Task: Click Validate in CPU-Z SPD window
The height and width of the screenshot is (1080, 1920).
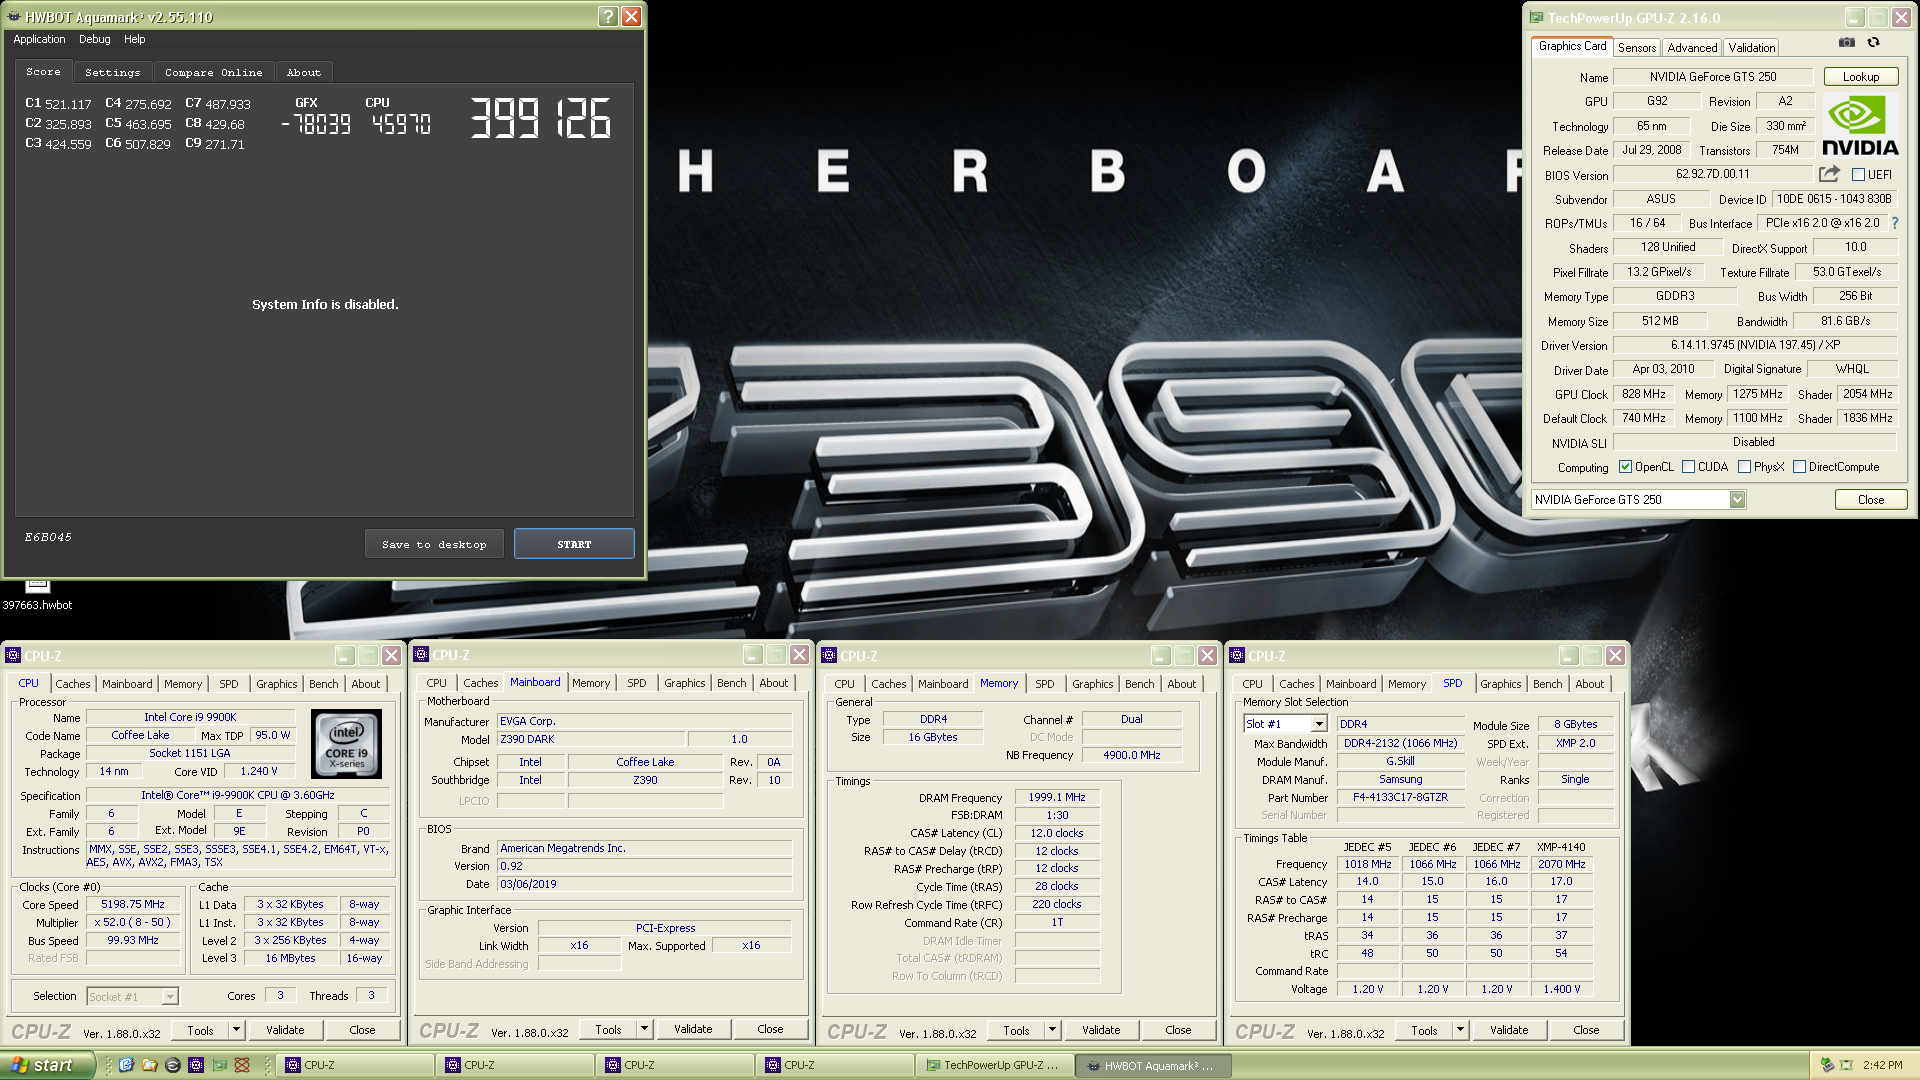Action: tap(1509, 1029)
